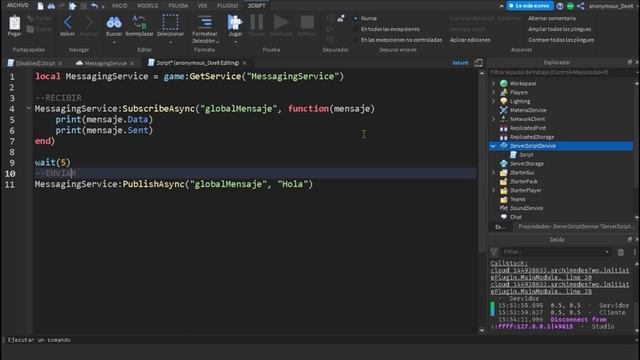This screenshot has height=360, width=640.
Task: Click the undo arrow in quick-access bar
Action: (x=94, y=6)
